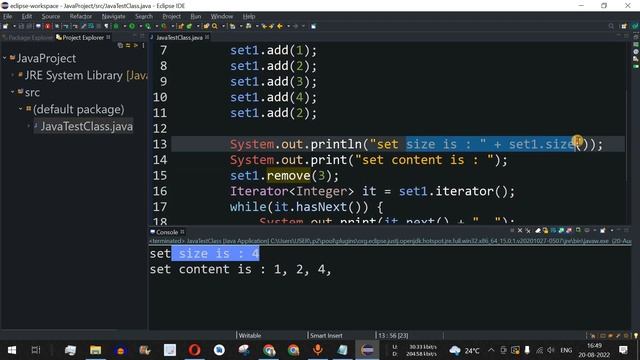Click Remove Launch X in Console toolbar
The image size is (640, 360).
tap(520, 231)
